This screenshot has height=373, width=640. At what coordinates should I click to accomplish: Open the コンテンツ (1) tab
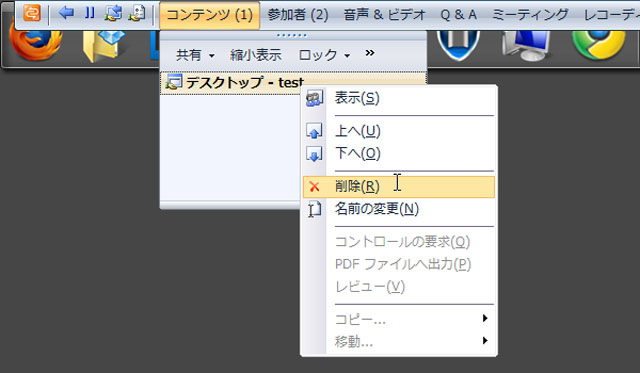(x=209, y=15)
